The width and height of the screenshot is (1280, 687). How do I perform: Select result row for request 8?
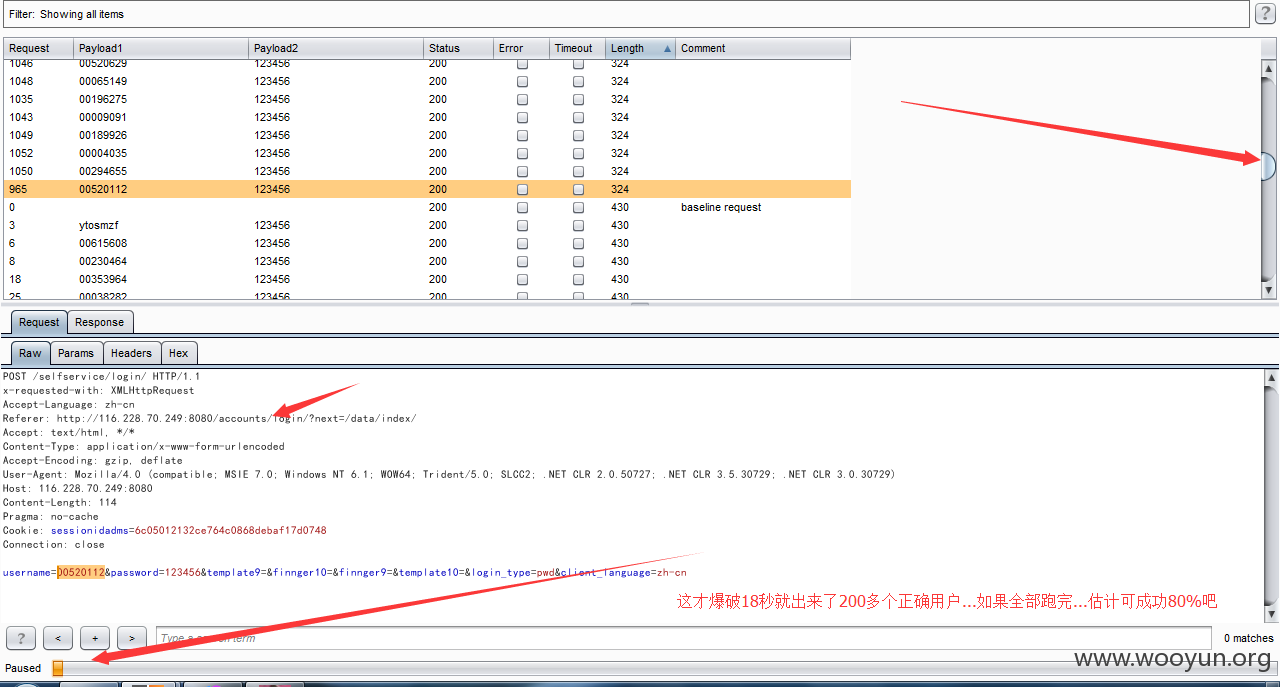tap(427, 261)
